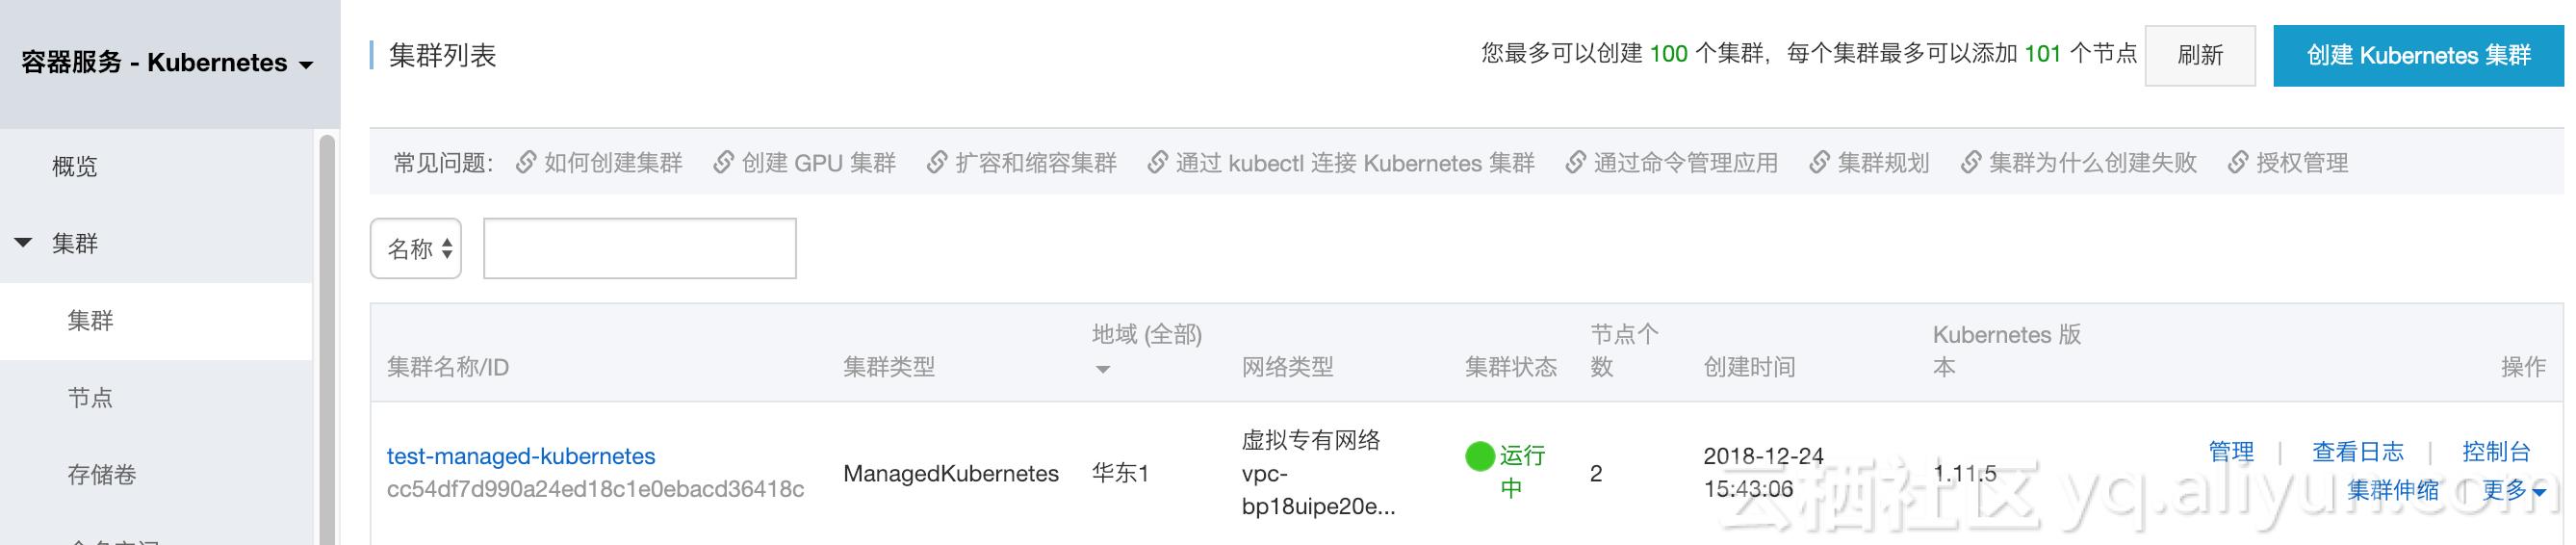Click link icon beside 集群规划

[x=1819, y=162]
